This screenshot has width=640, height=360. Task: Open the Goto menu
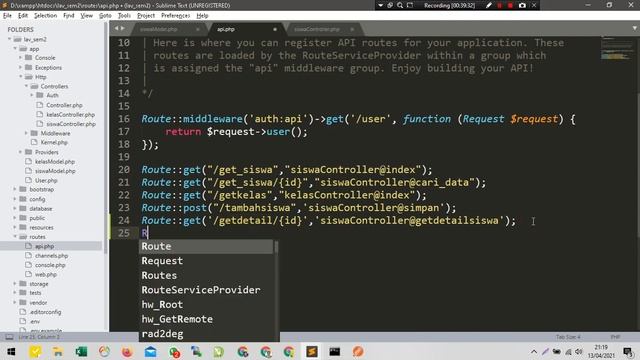[x=105, y=16]
